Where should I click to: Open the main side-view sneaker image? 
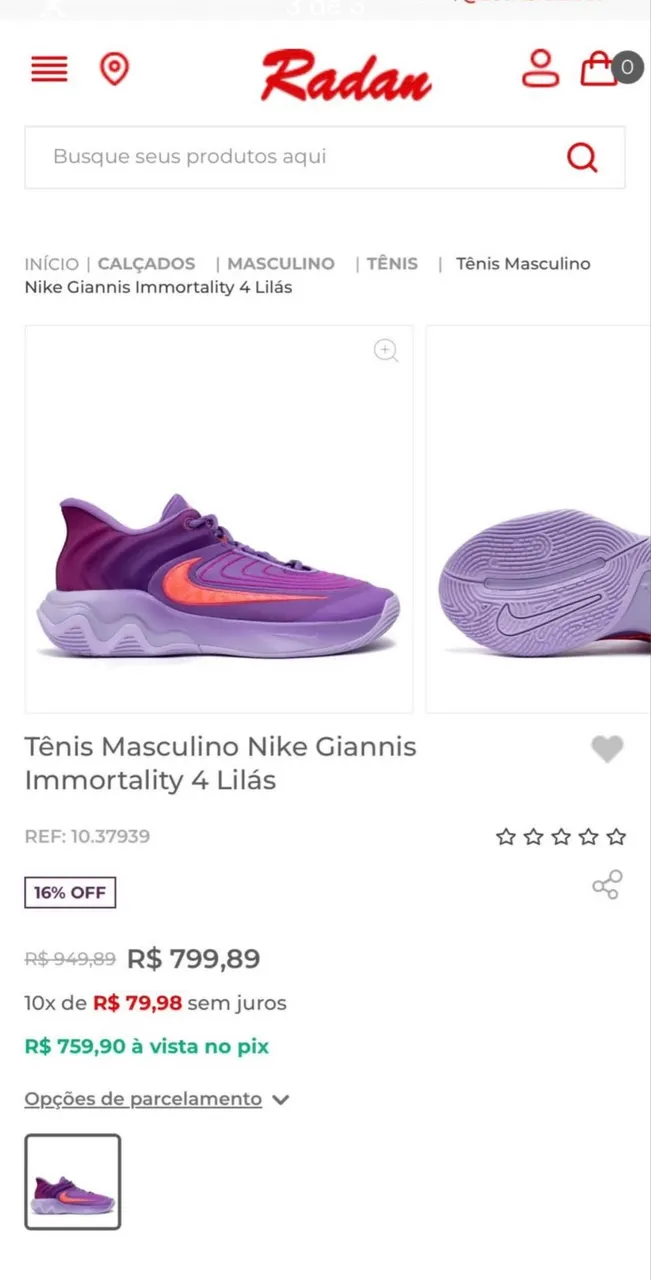pos(219,580)
